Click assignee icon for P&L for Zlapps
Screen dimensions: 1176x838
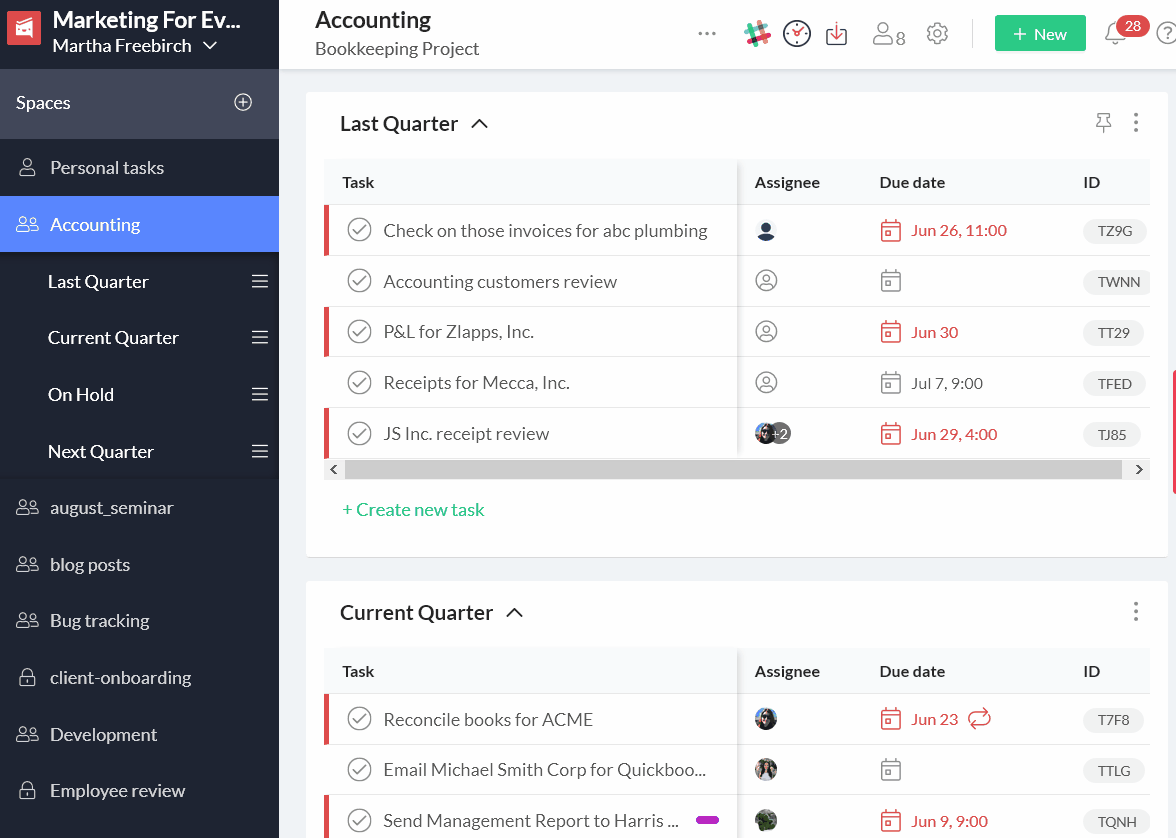[766, 332]
